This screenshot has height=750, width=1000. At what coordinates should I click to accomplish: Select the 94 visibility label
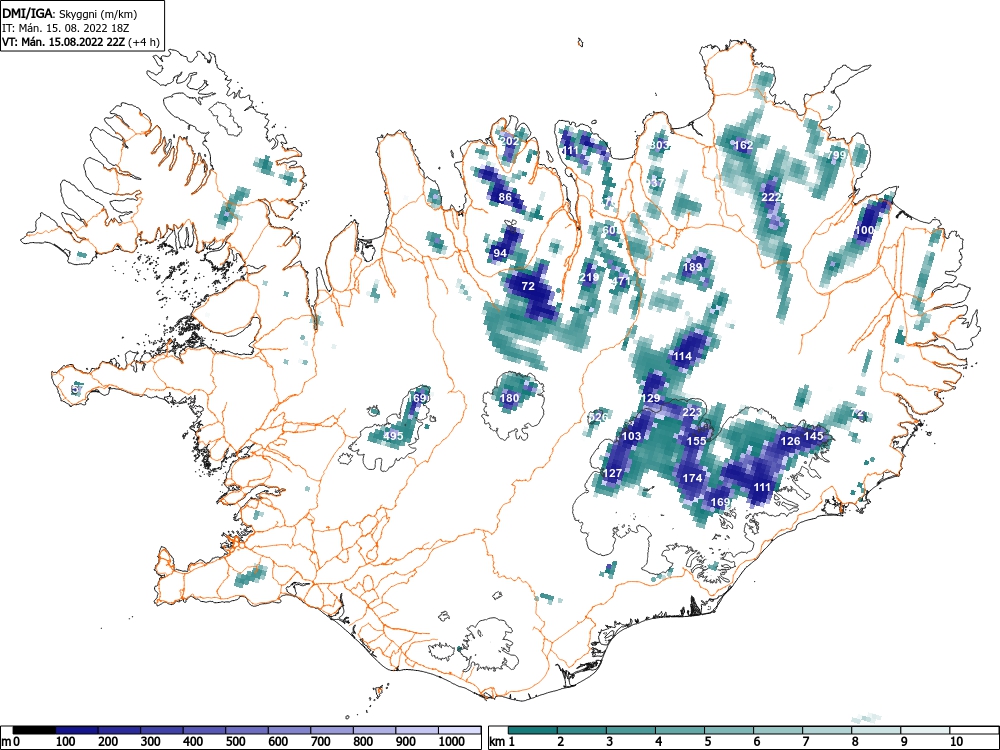click(x=500, y=253)
